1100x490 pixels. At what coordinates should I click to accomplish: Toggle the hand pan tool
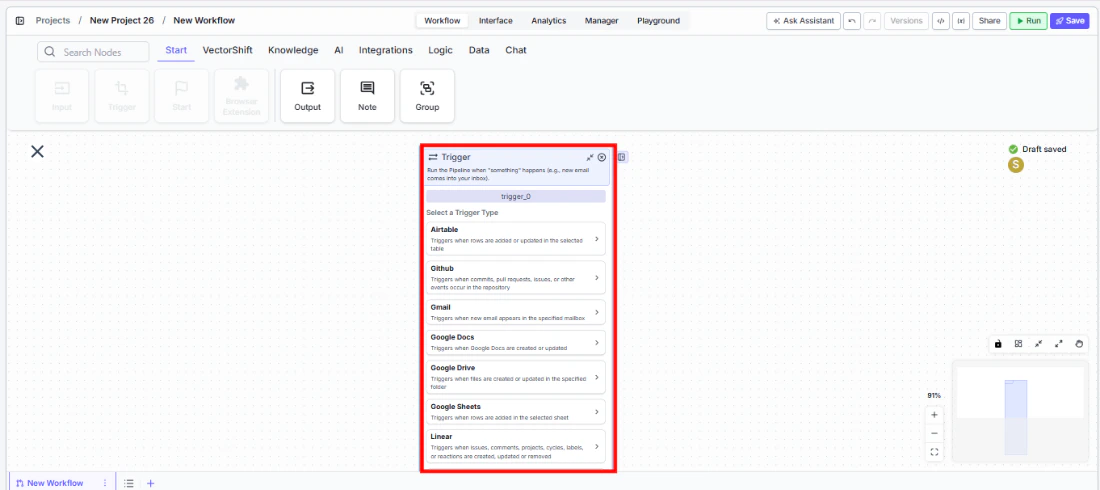(x=1079, y=344)
